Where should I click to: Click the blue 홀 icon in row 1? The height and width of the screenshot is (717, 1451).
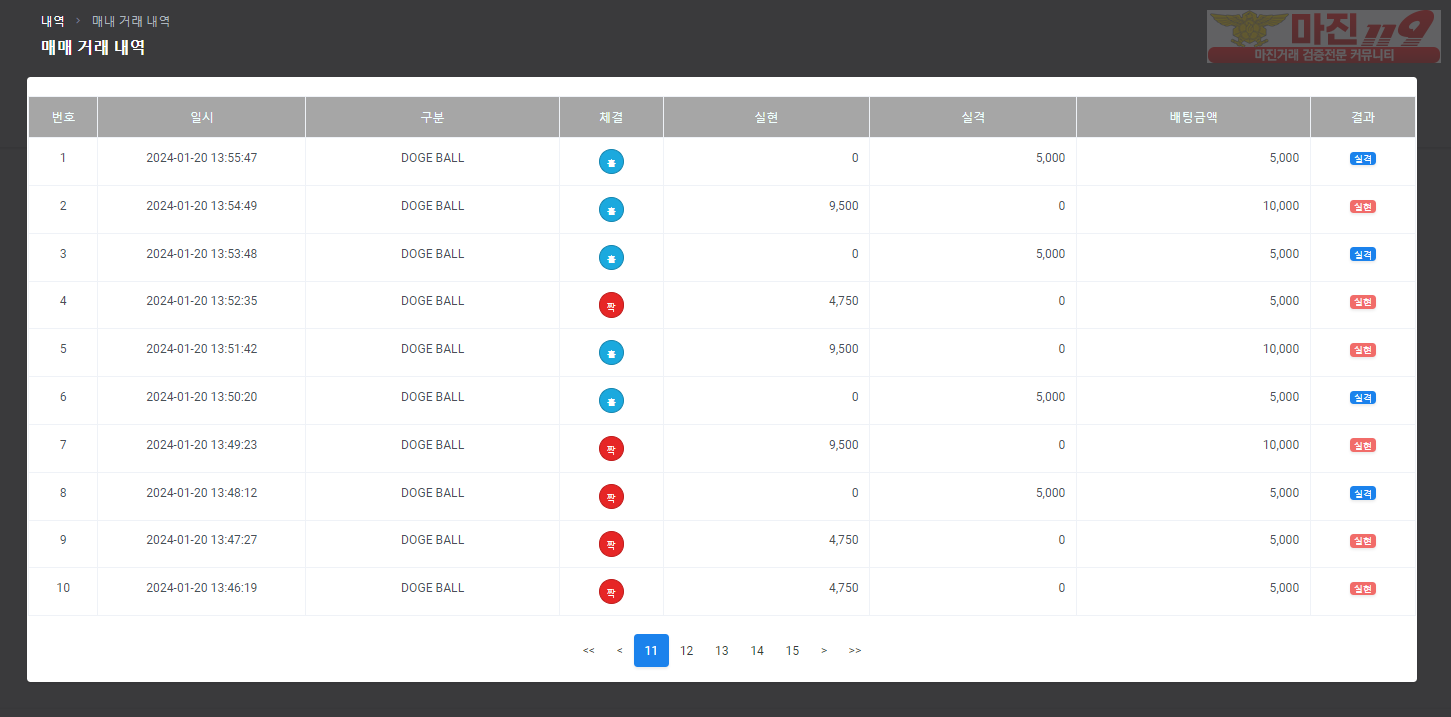(611, 161)
